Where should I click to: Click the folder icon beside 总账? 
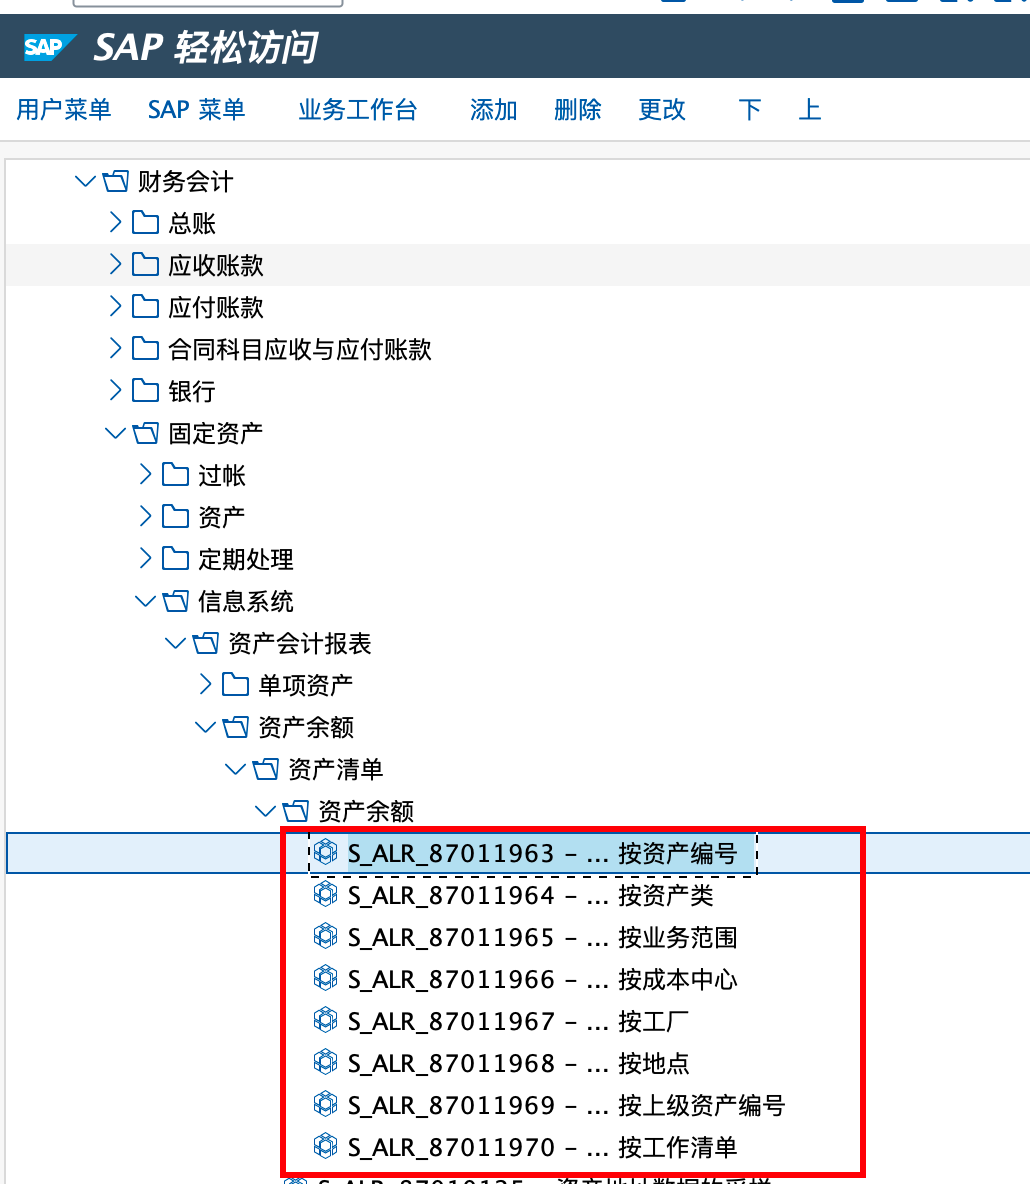145,223
